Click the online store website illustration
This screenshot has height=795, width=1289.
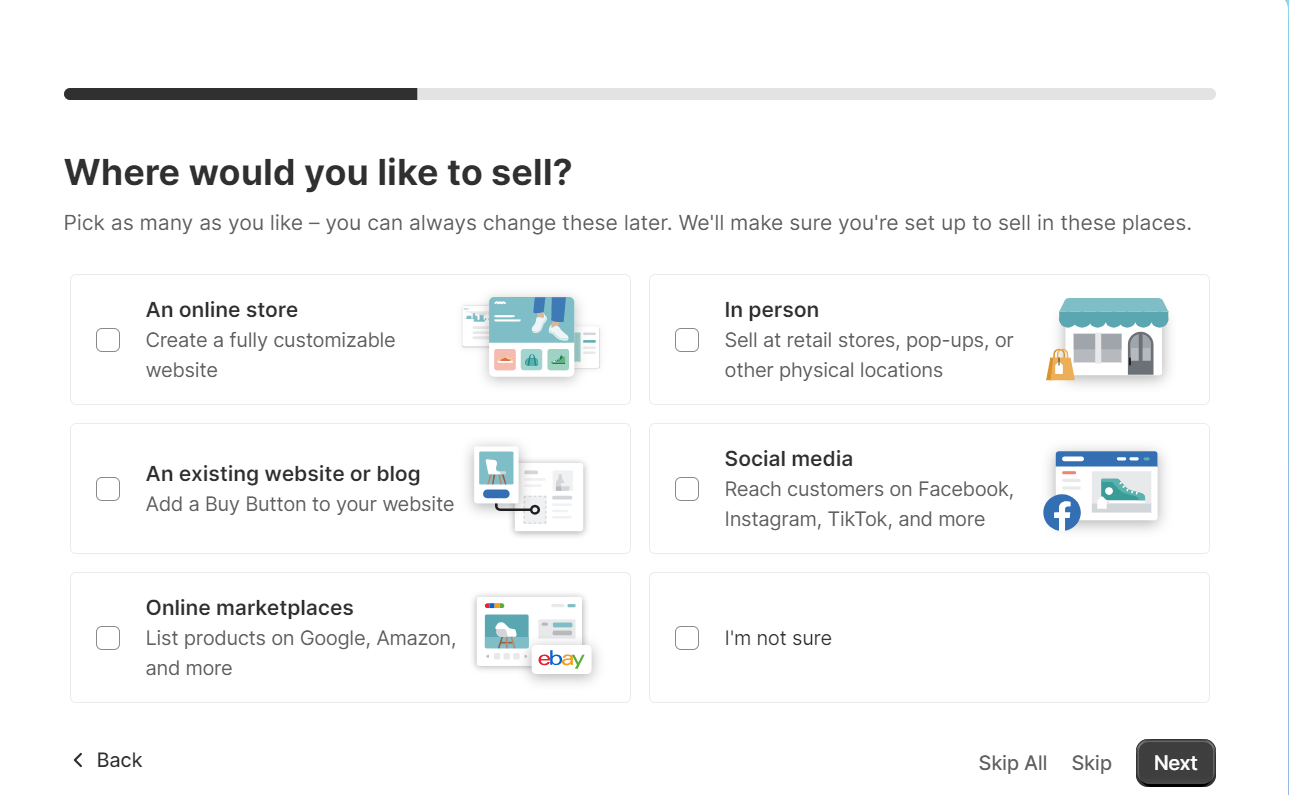coord(531,337)
